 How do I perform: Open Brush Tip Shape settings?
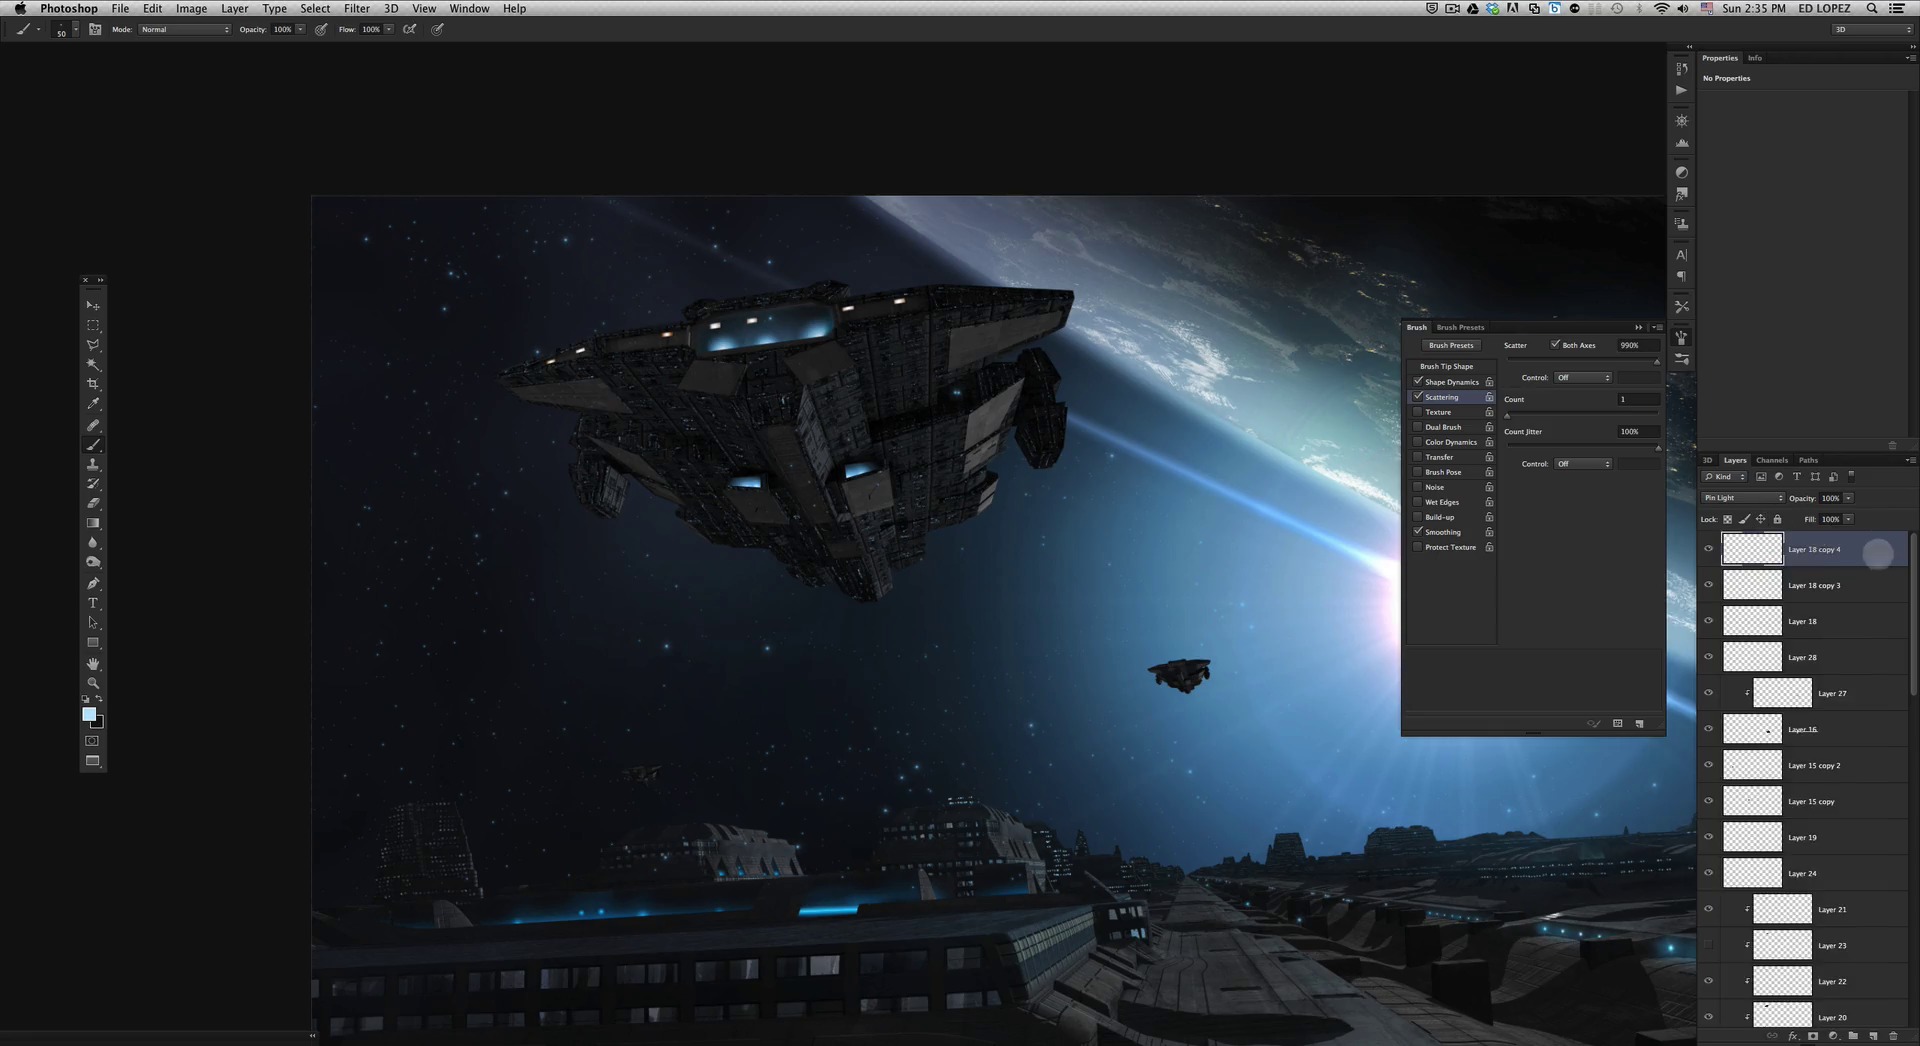1446,366
